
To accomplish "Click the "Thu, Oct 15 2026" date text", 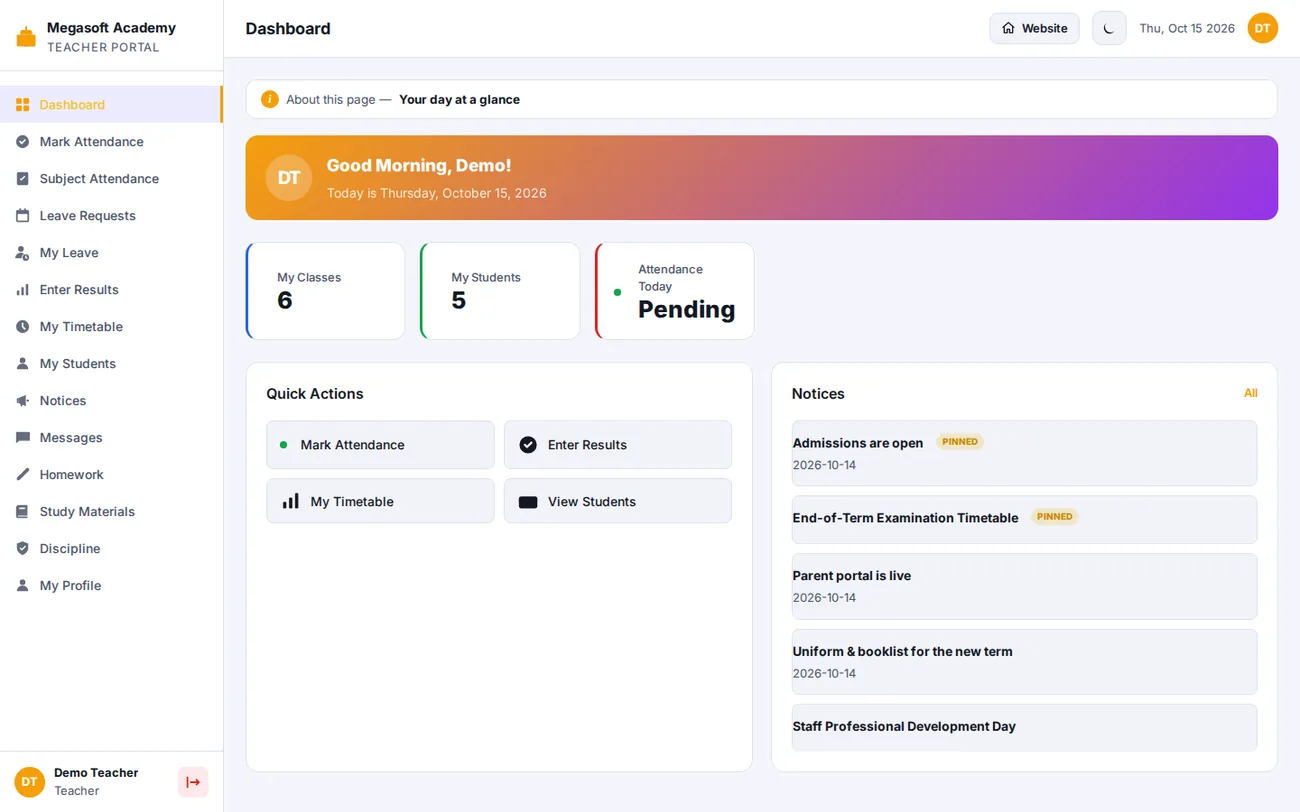I will click(1187, 28).
